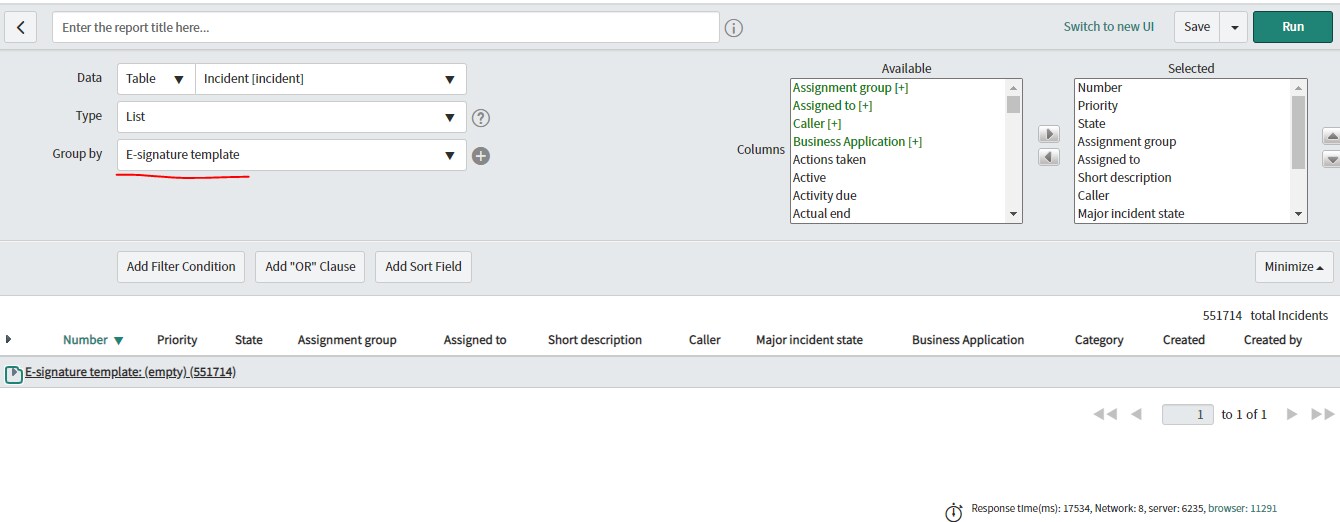1340x522 pixels.
Task: Expand the E-signature template group row
Action: (14, 374)
